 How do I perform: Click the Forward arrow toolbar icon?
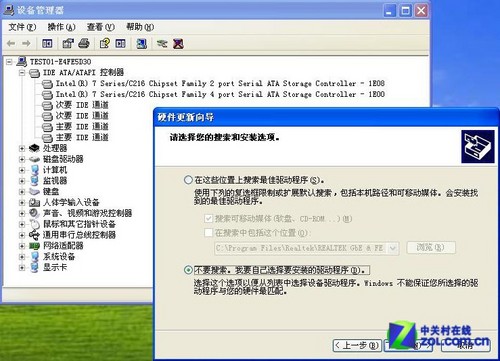(26, 43)
